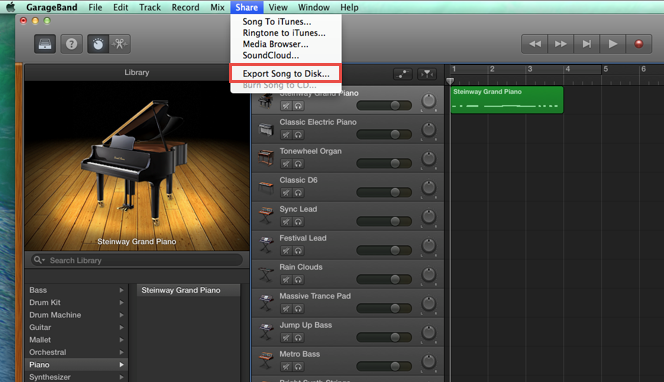Open the Library panel button
The height and width of the screenshot is (382, 664).
point(45,44)
